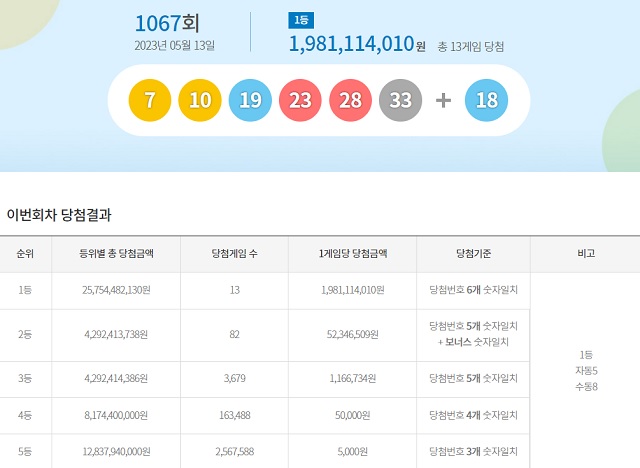Viewport: 640px width, 468px height.
Task: Click the blue 1등 badge
Action: click(x=301, y=20)
